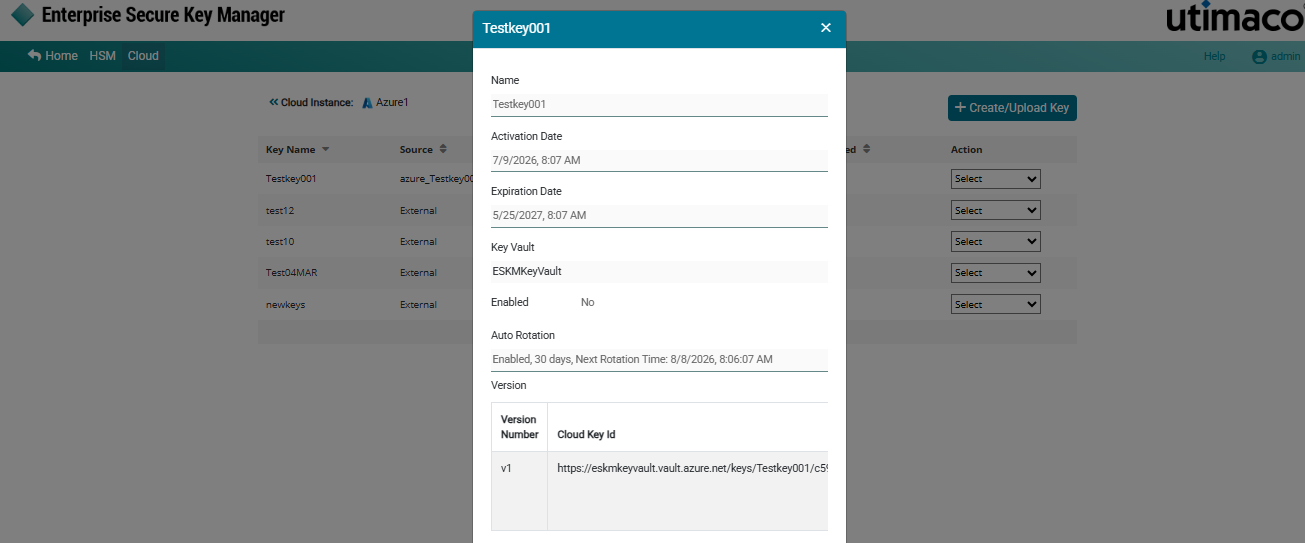Click the Expiration Date field

[x=659, y=215]
